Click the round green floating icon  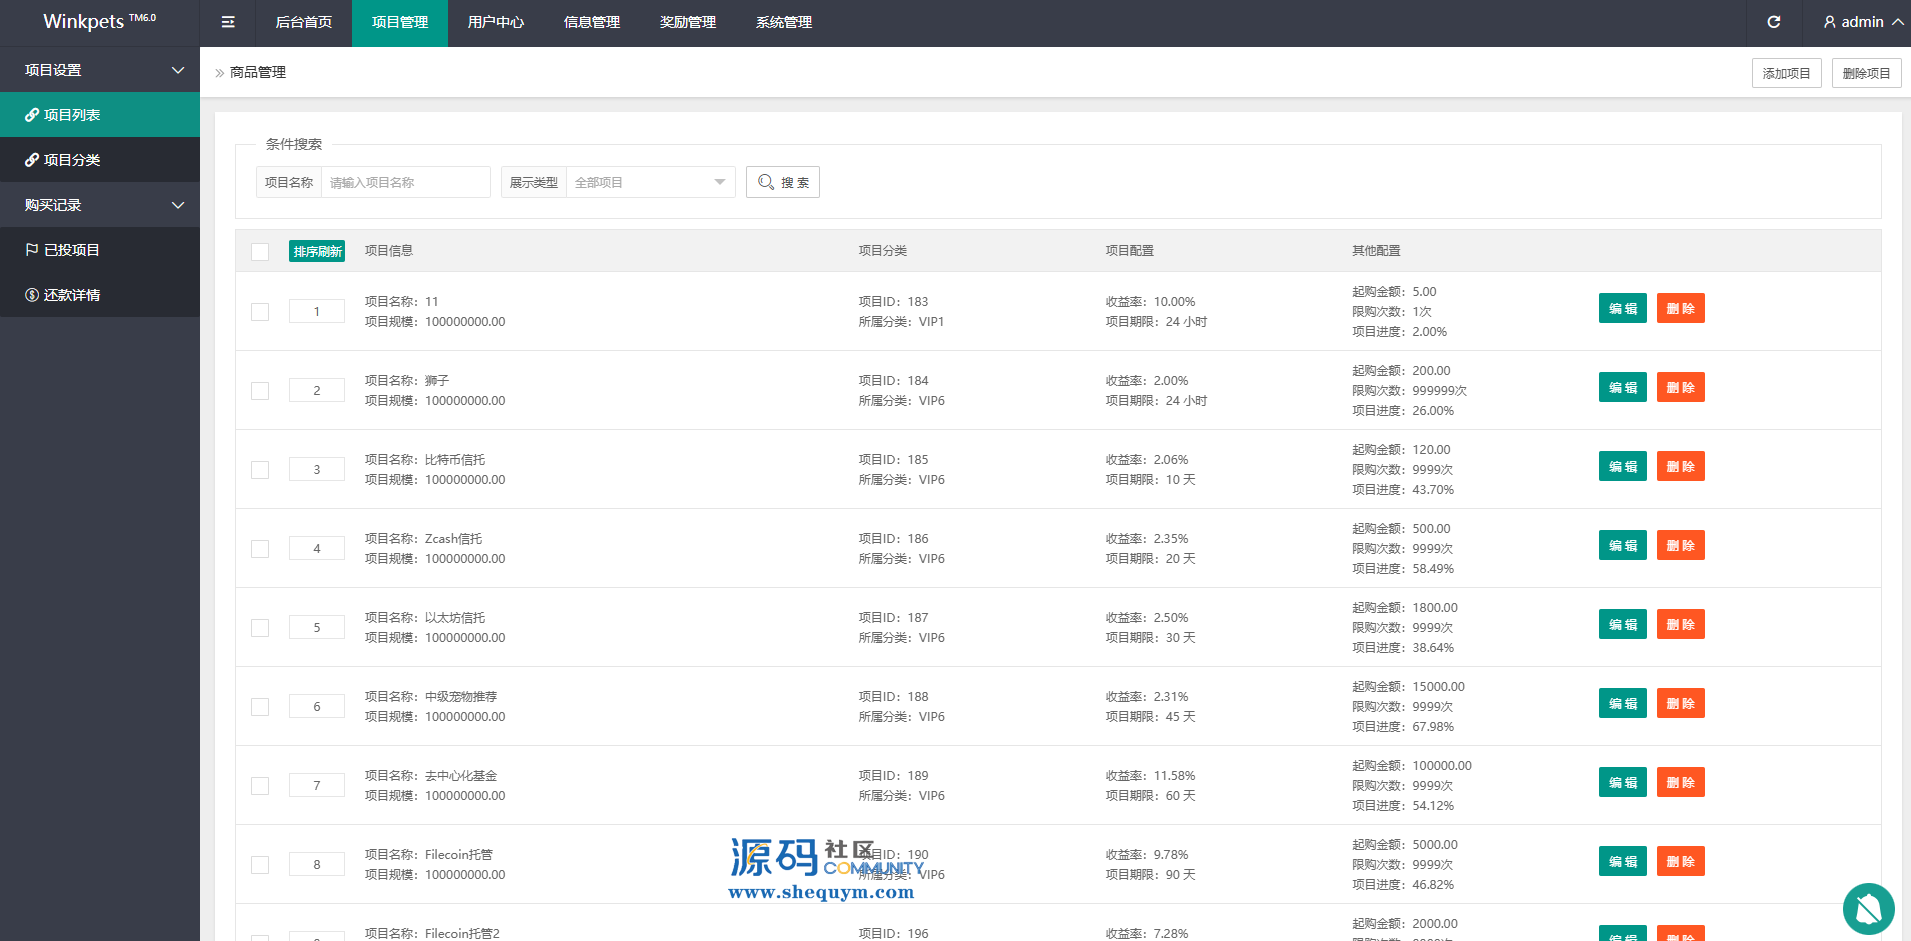[x=1868, y=909]
